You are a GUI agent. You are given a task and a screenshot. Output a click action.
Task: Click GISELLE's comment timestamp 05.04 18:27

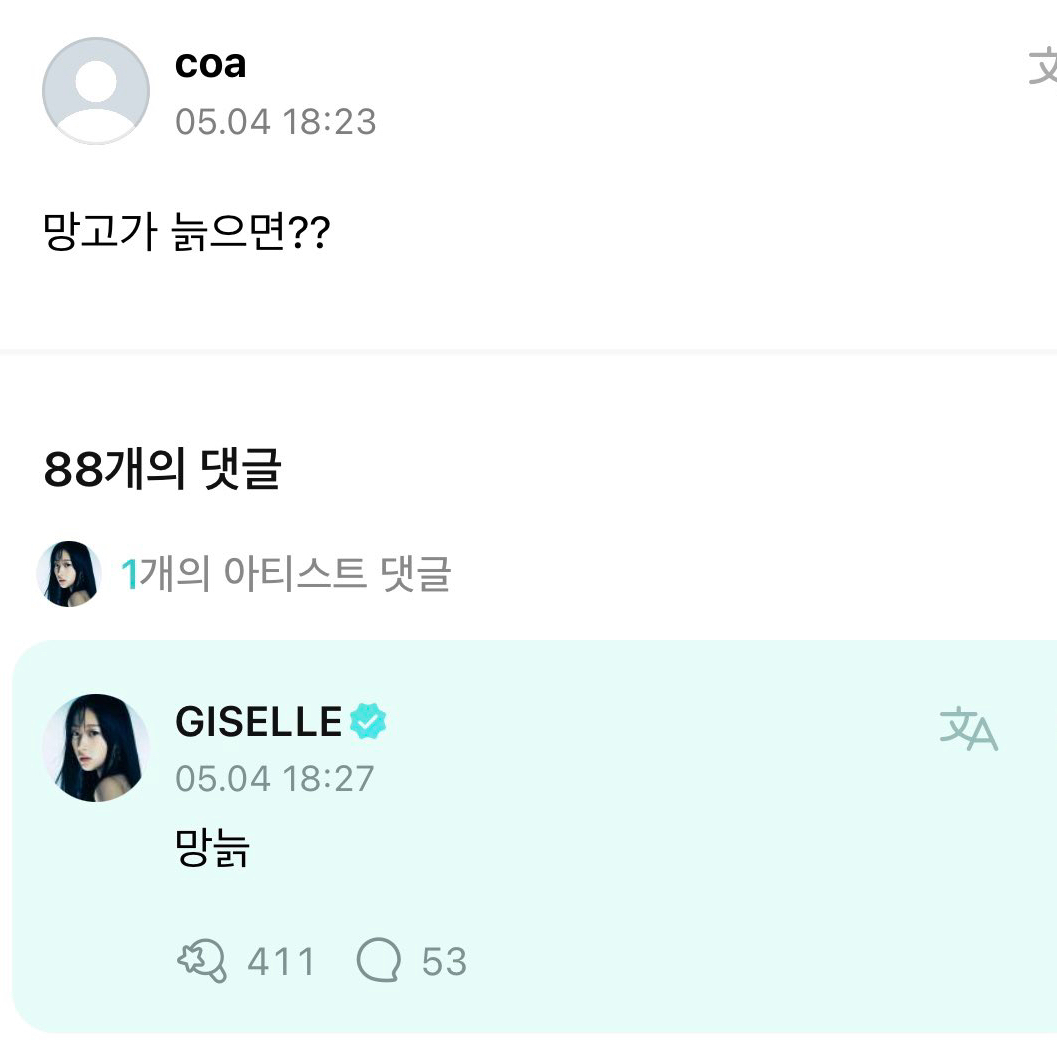tap(275, 778)
